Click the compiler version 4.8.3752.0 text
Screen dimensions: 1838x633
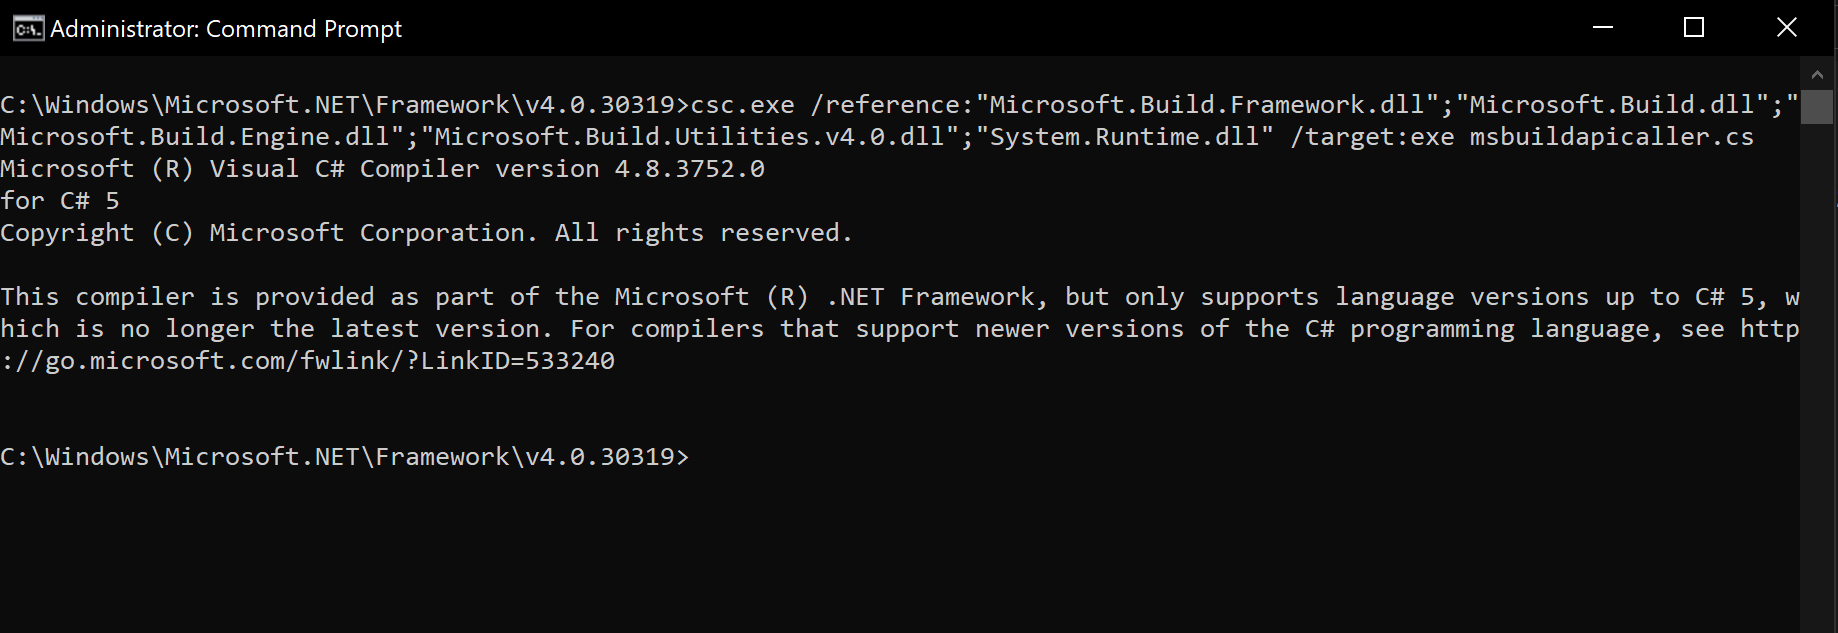coord(689,169)
